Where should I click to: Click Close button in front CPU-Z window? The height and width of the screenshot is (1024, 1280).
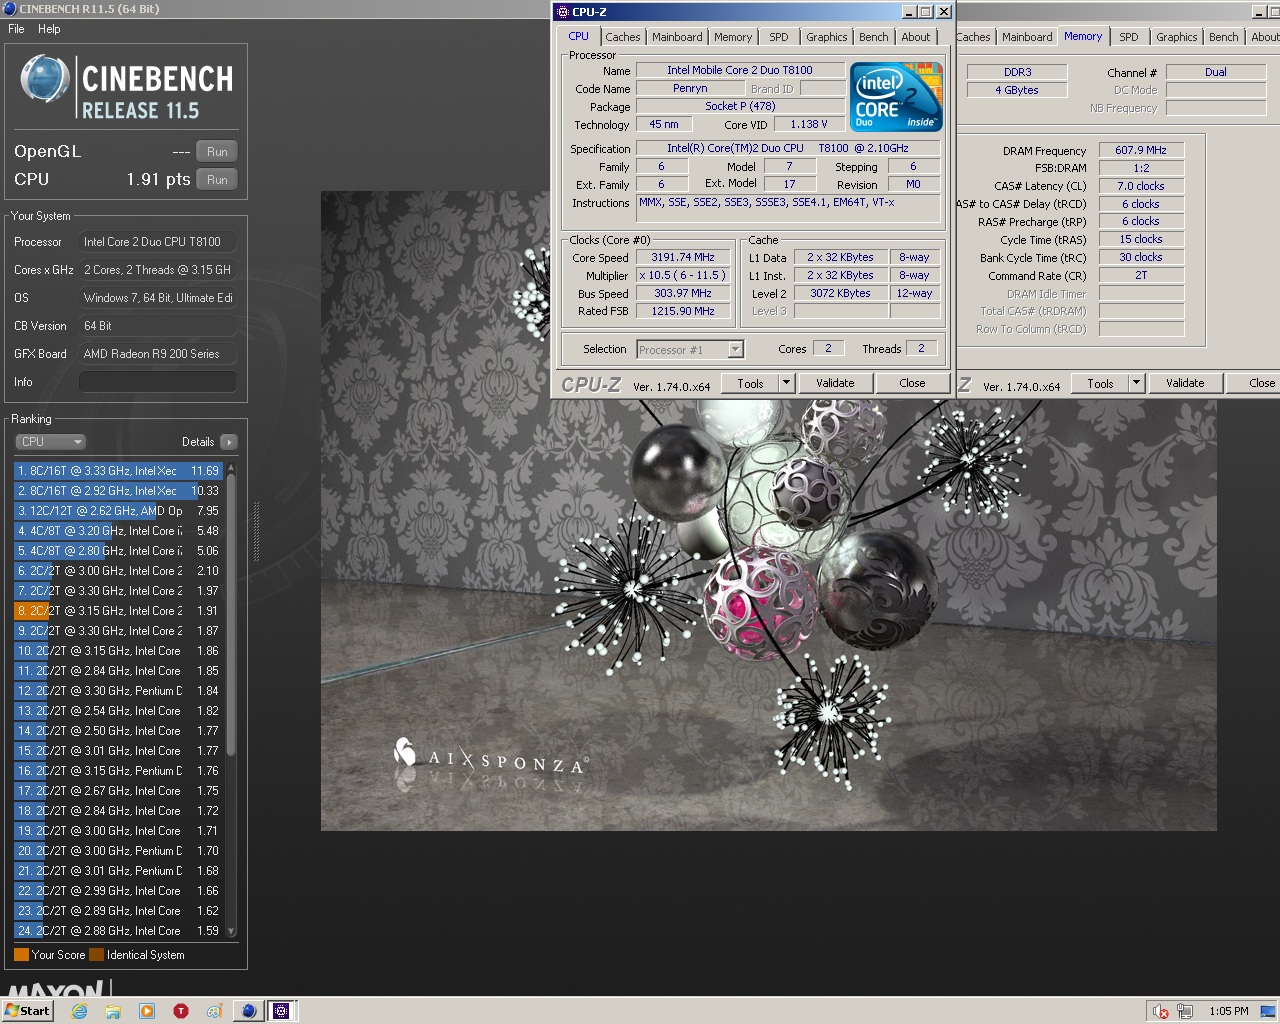tap(912, 383)
